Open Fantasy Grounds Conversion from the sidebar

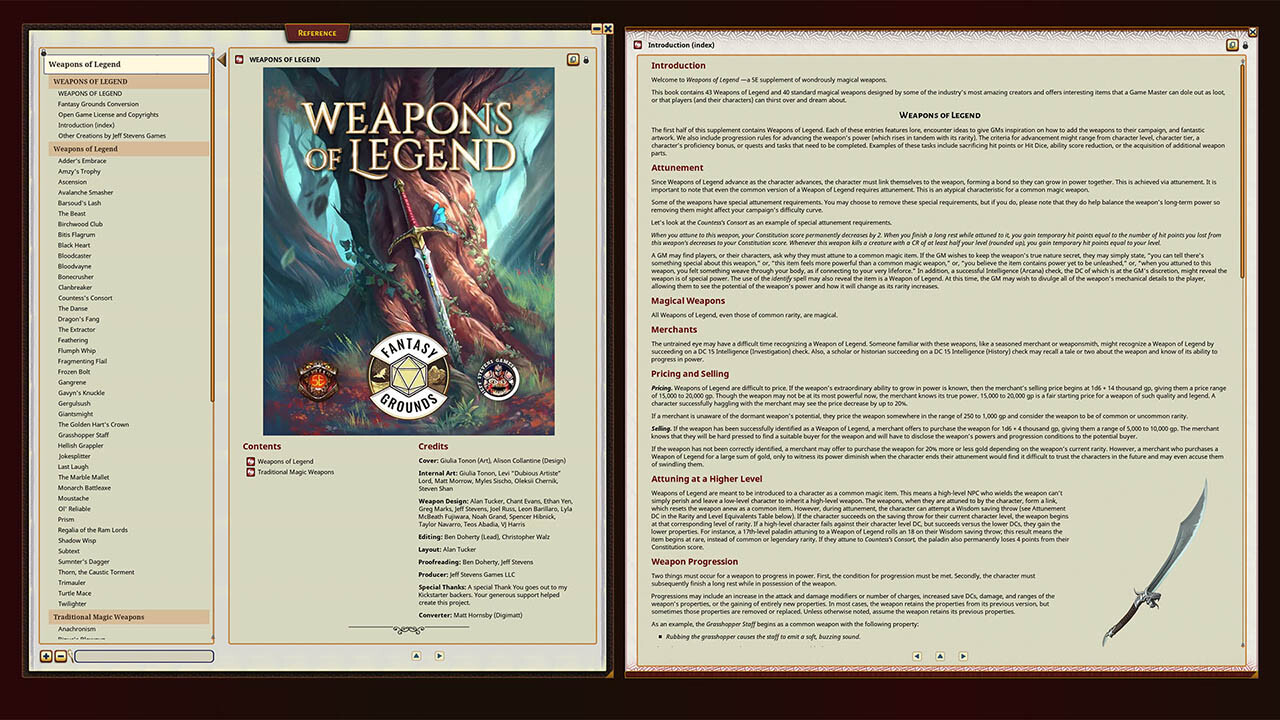click(x=98, y=103)
